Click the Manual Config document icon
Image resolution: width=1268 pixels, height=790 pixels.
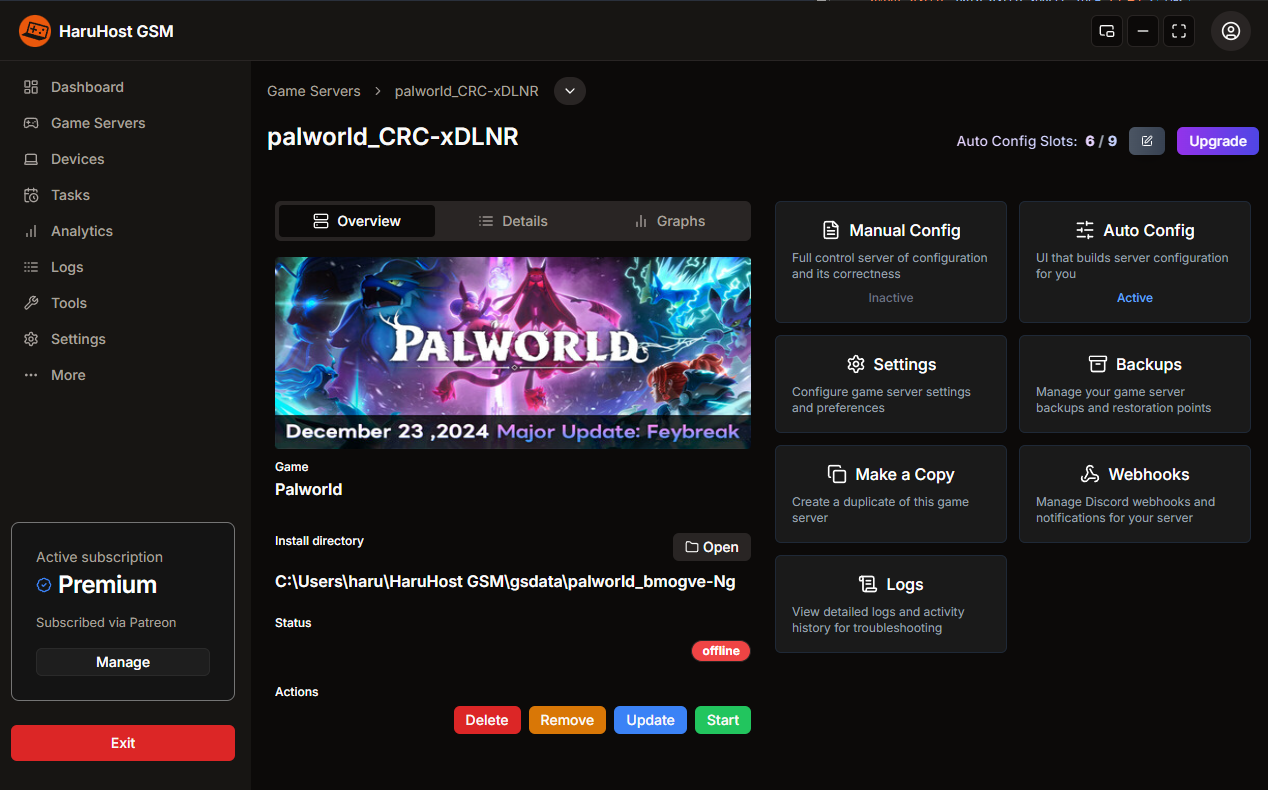click(831, 230)
